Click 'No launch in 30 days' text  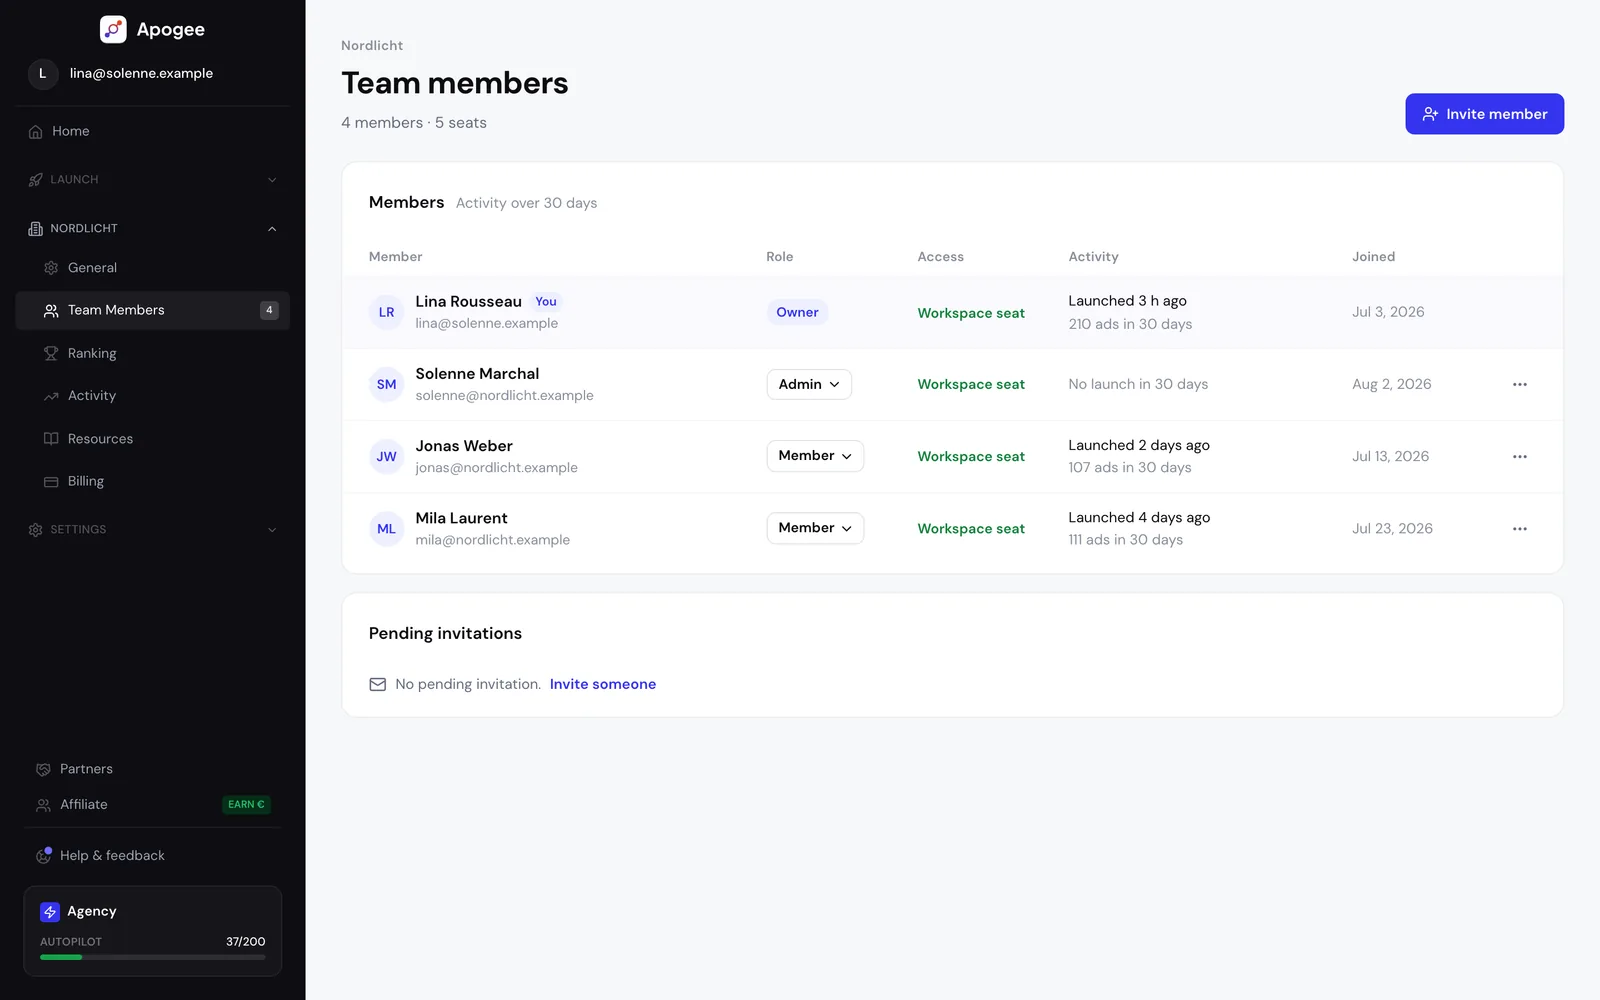1138,385
